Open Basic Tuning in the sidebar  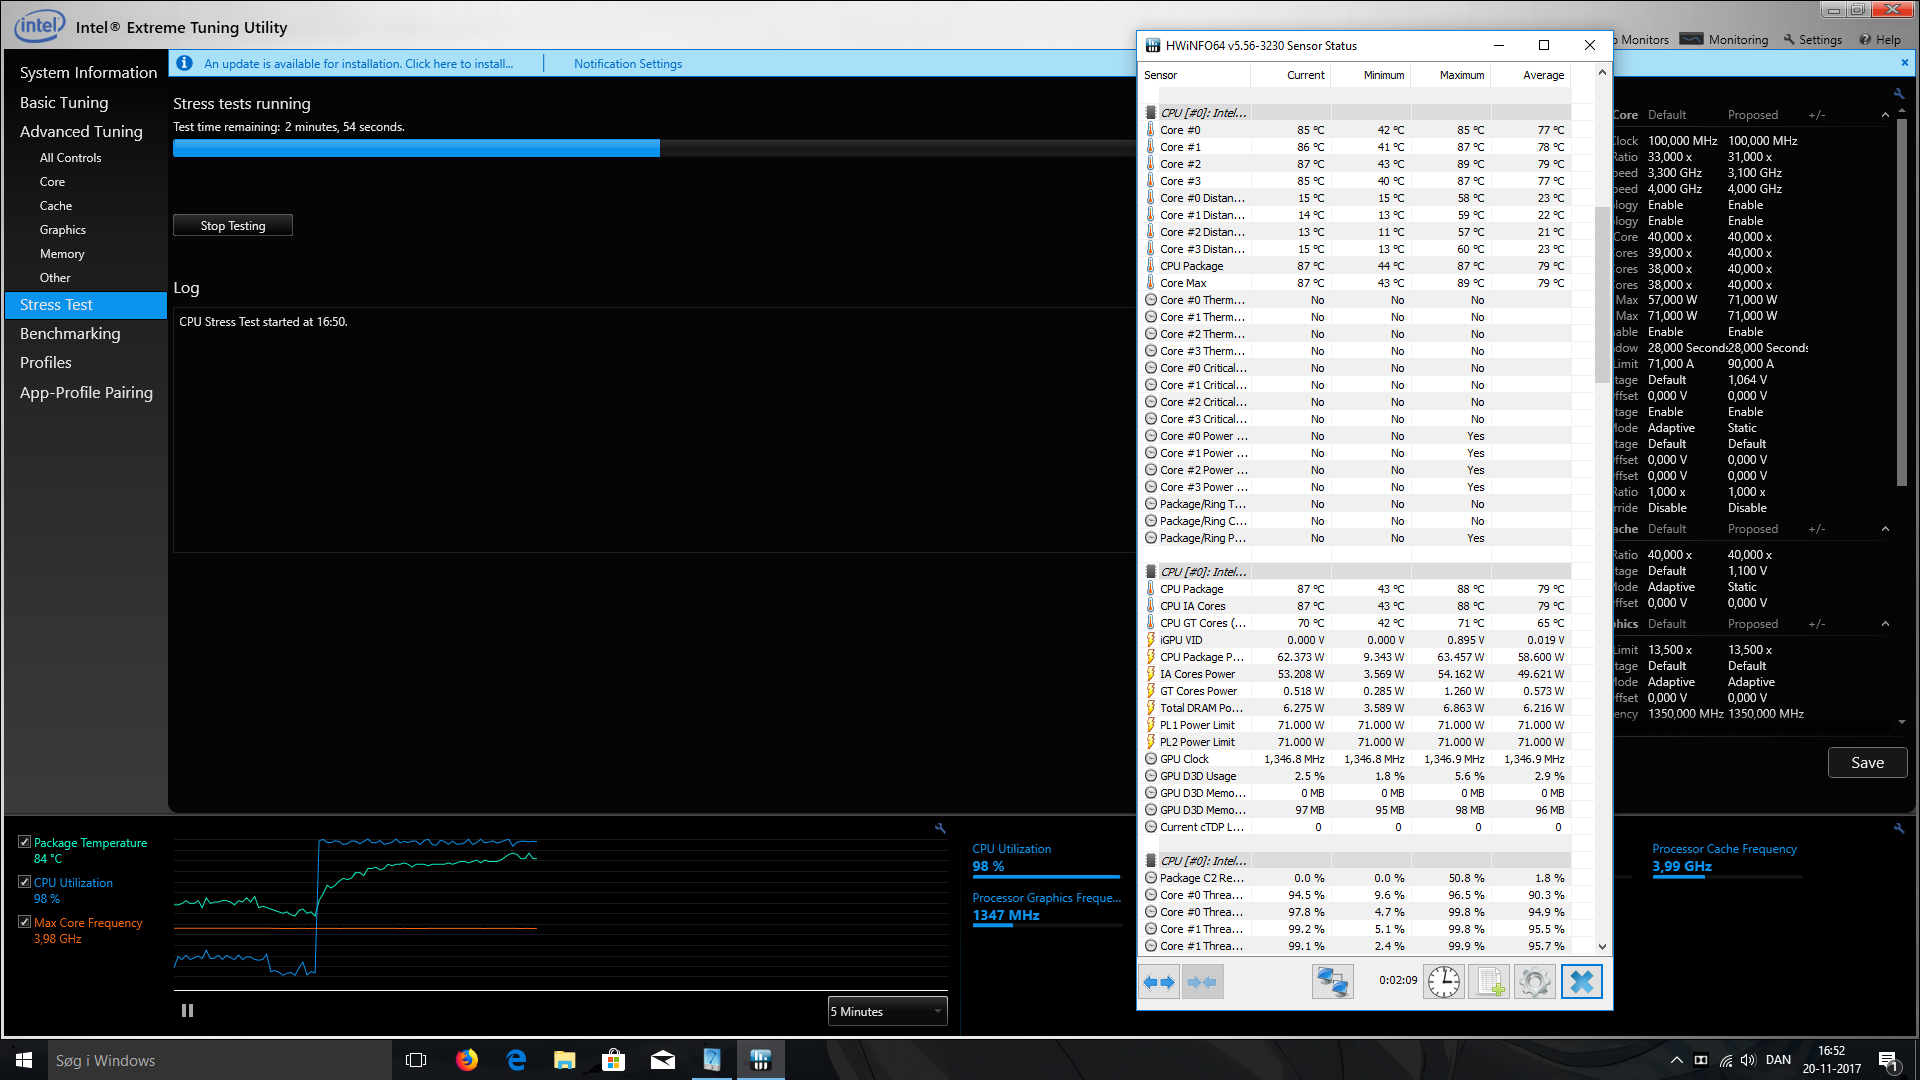[x=64, y=102]
